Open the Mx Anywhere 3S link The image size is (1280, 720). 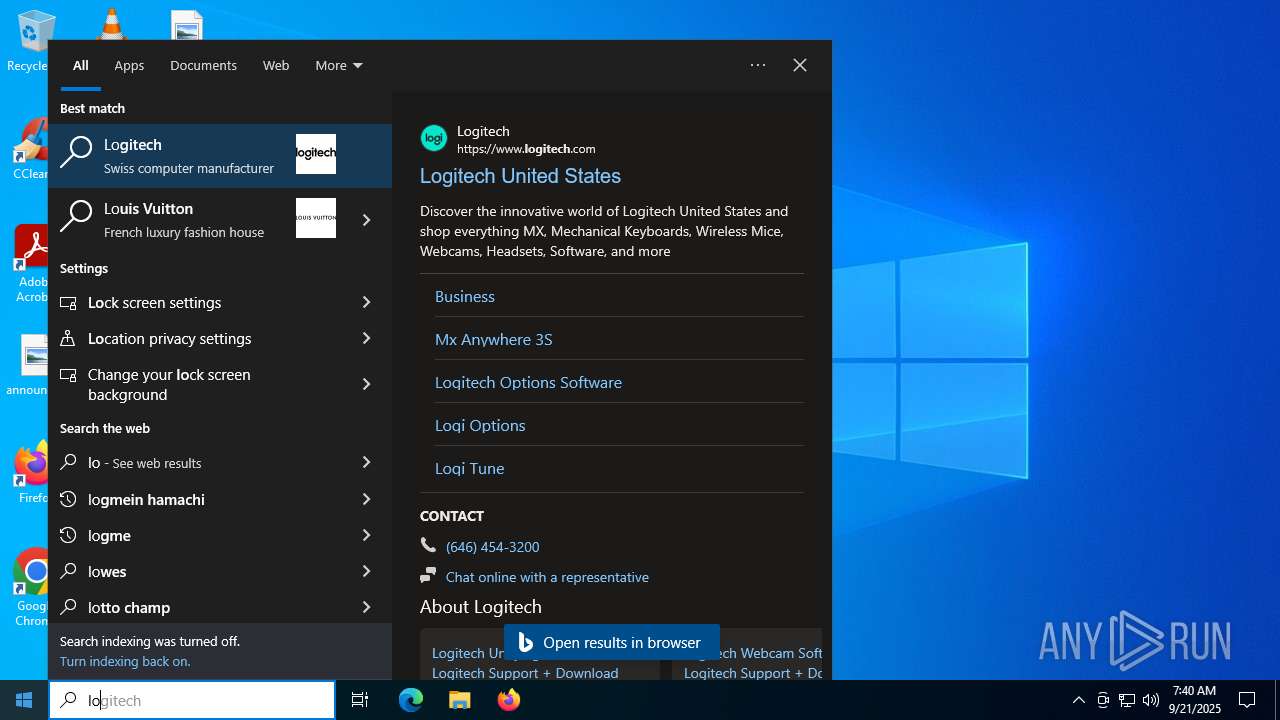(494, 339)
